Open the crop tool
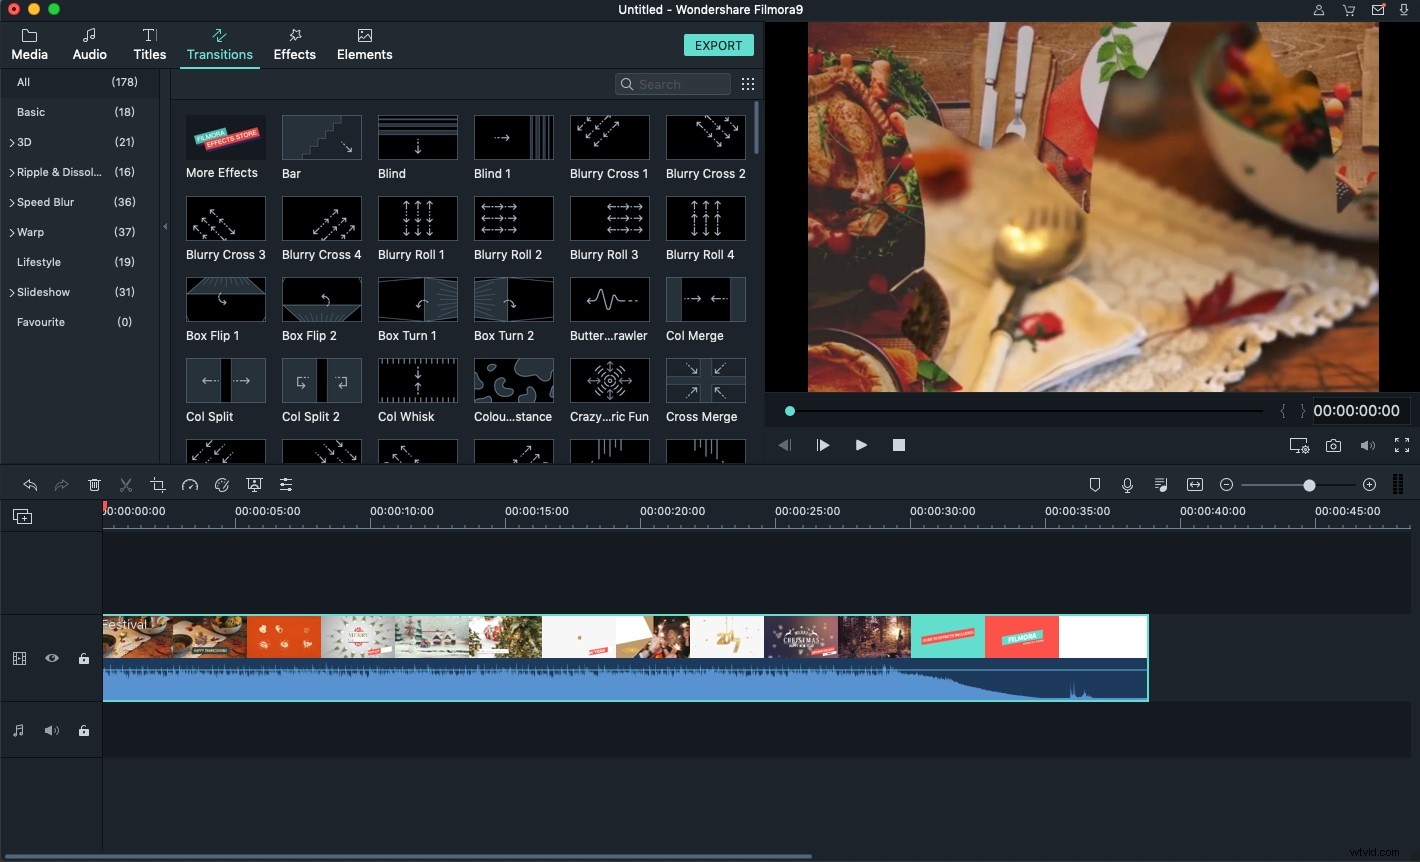Viewport: 1420px width, 862px height. pos(158,484)
